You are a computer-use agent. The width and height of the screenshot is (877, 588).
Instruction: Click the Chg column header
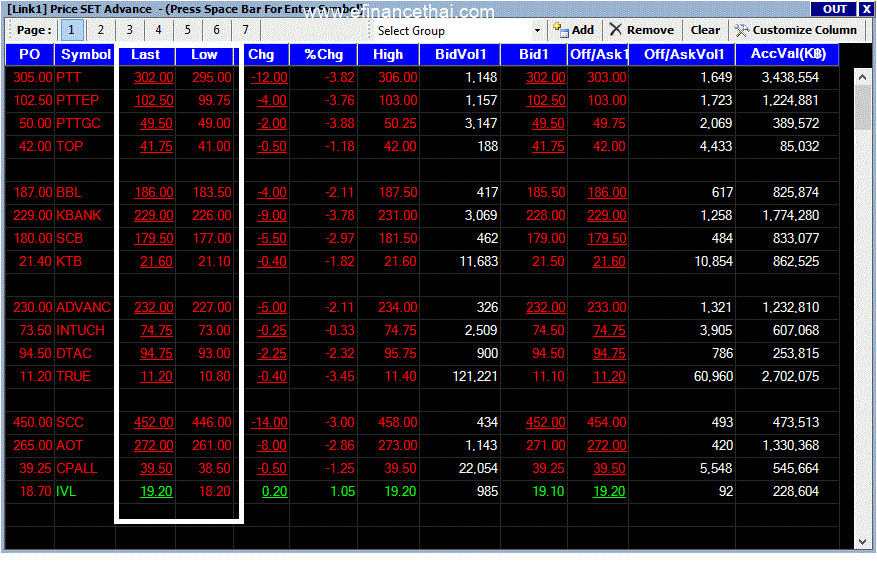tap(261, 54)
